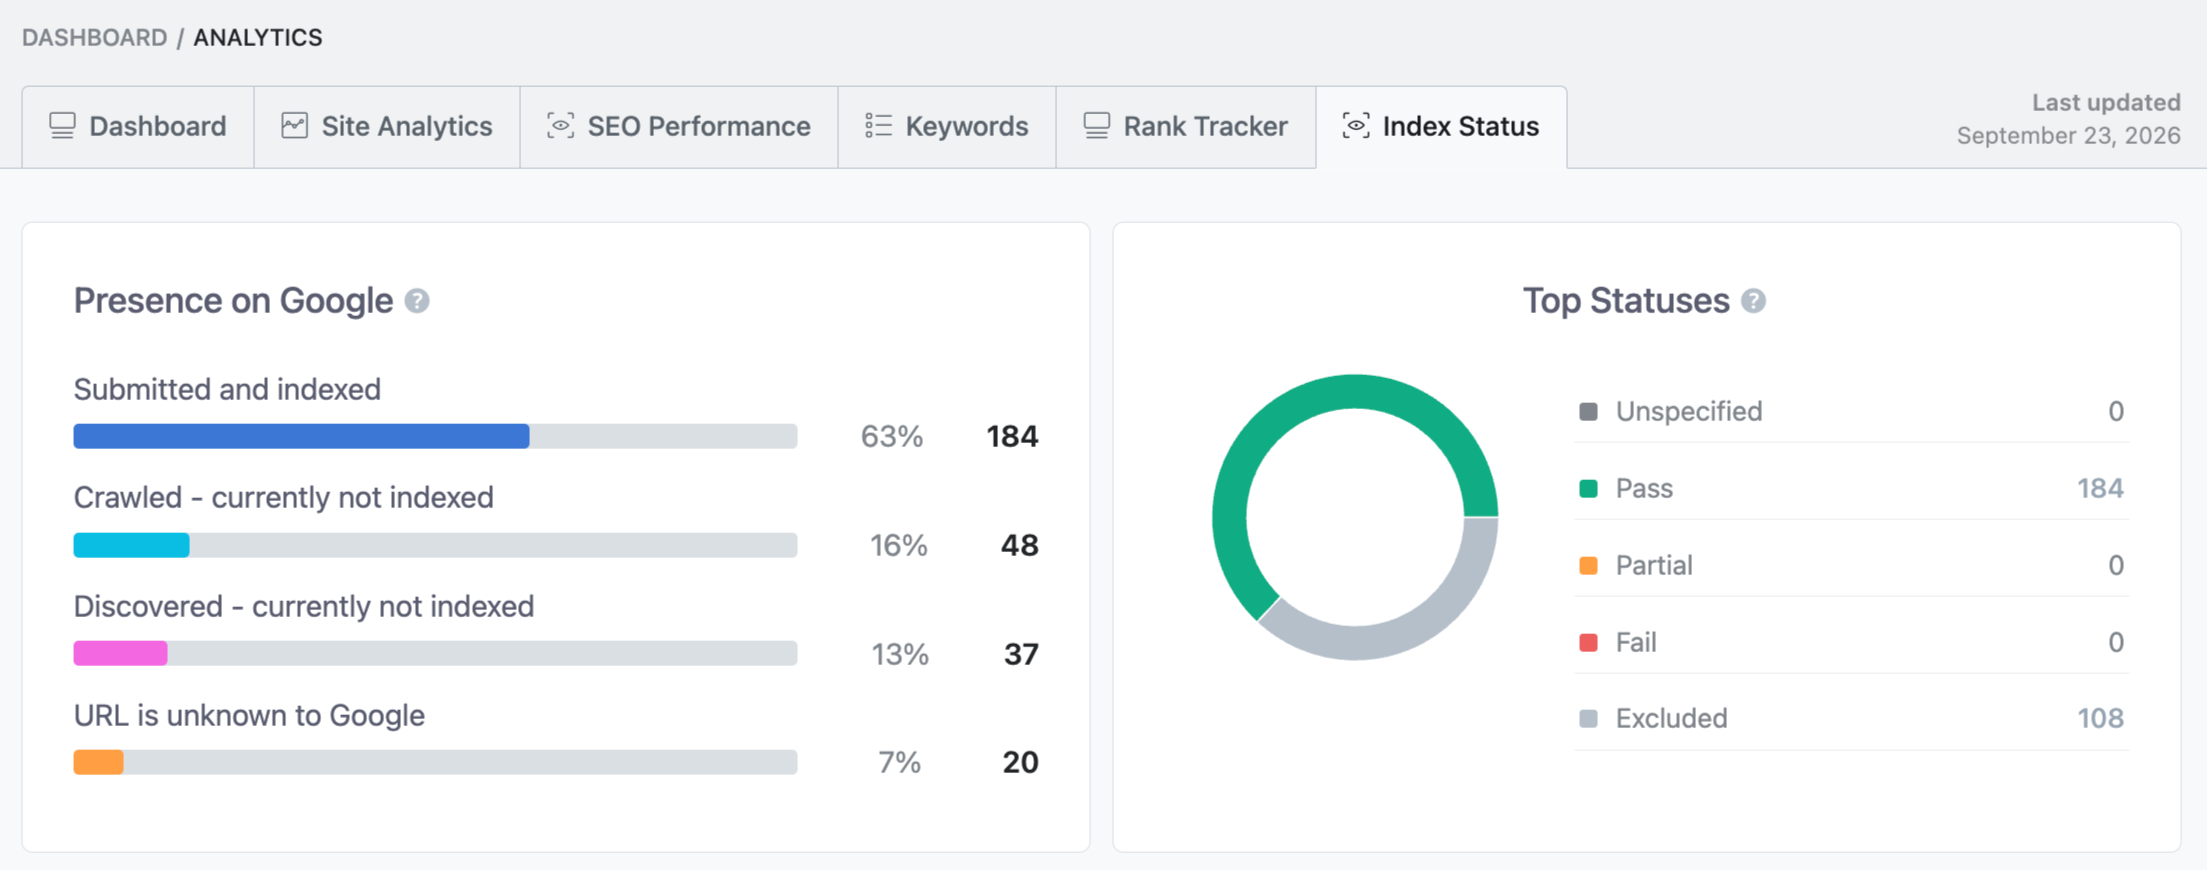Screen dimensions: 2207x870
Task: Click the Fail status label
Action: (x=1636, y=642)
